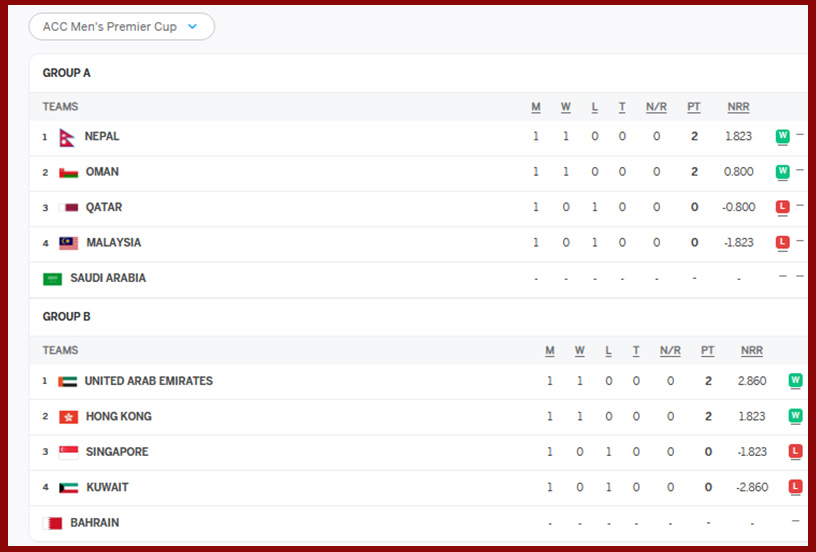Click the Saudi Arabia flag icon
816x552 pixels.
[52, 279]
